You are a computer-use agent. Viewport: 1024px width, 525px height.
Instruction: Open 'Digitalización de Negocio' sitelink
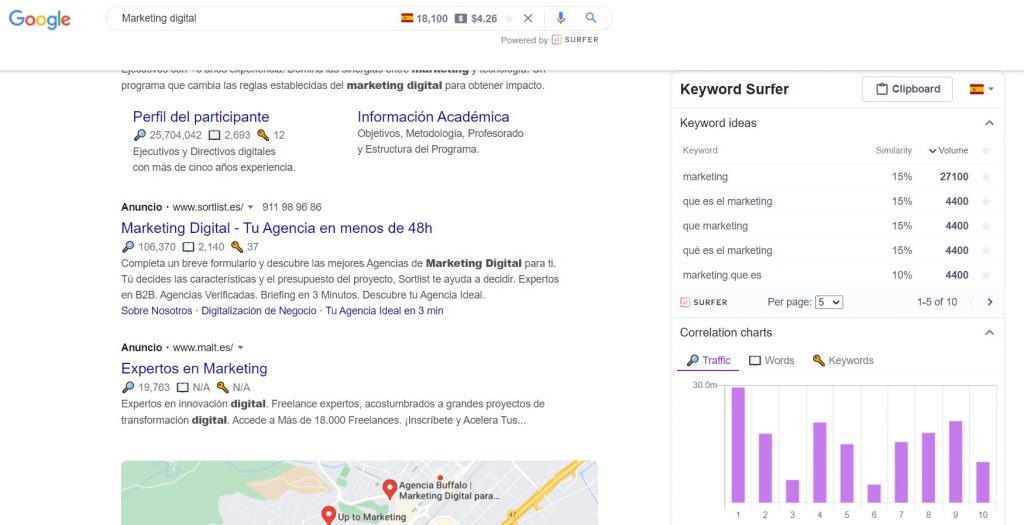click(259, 311)
